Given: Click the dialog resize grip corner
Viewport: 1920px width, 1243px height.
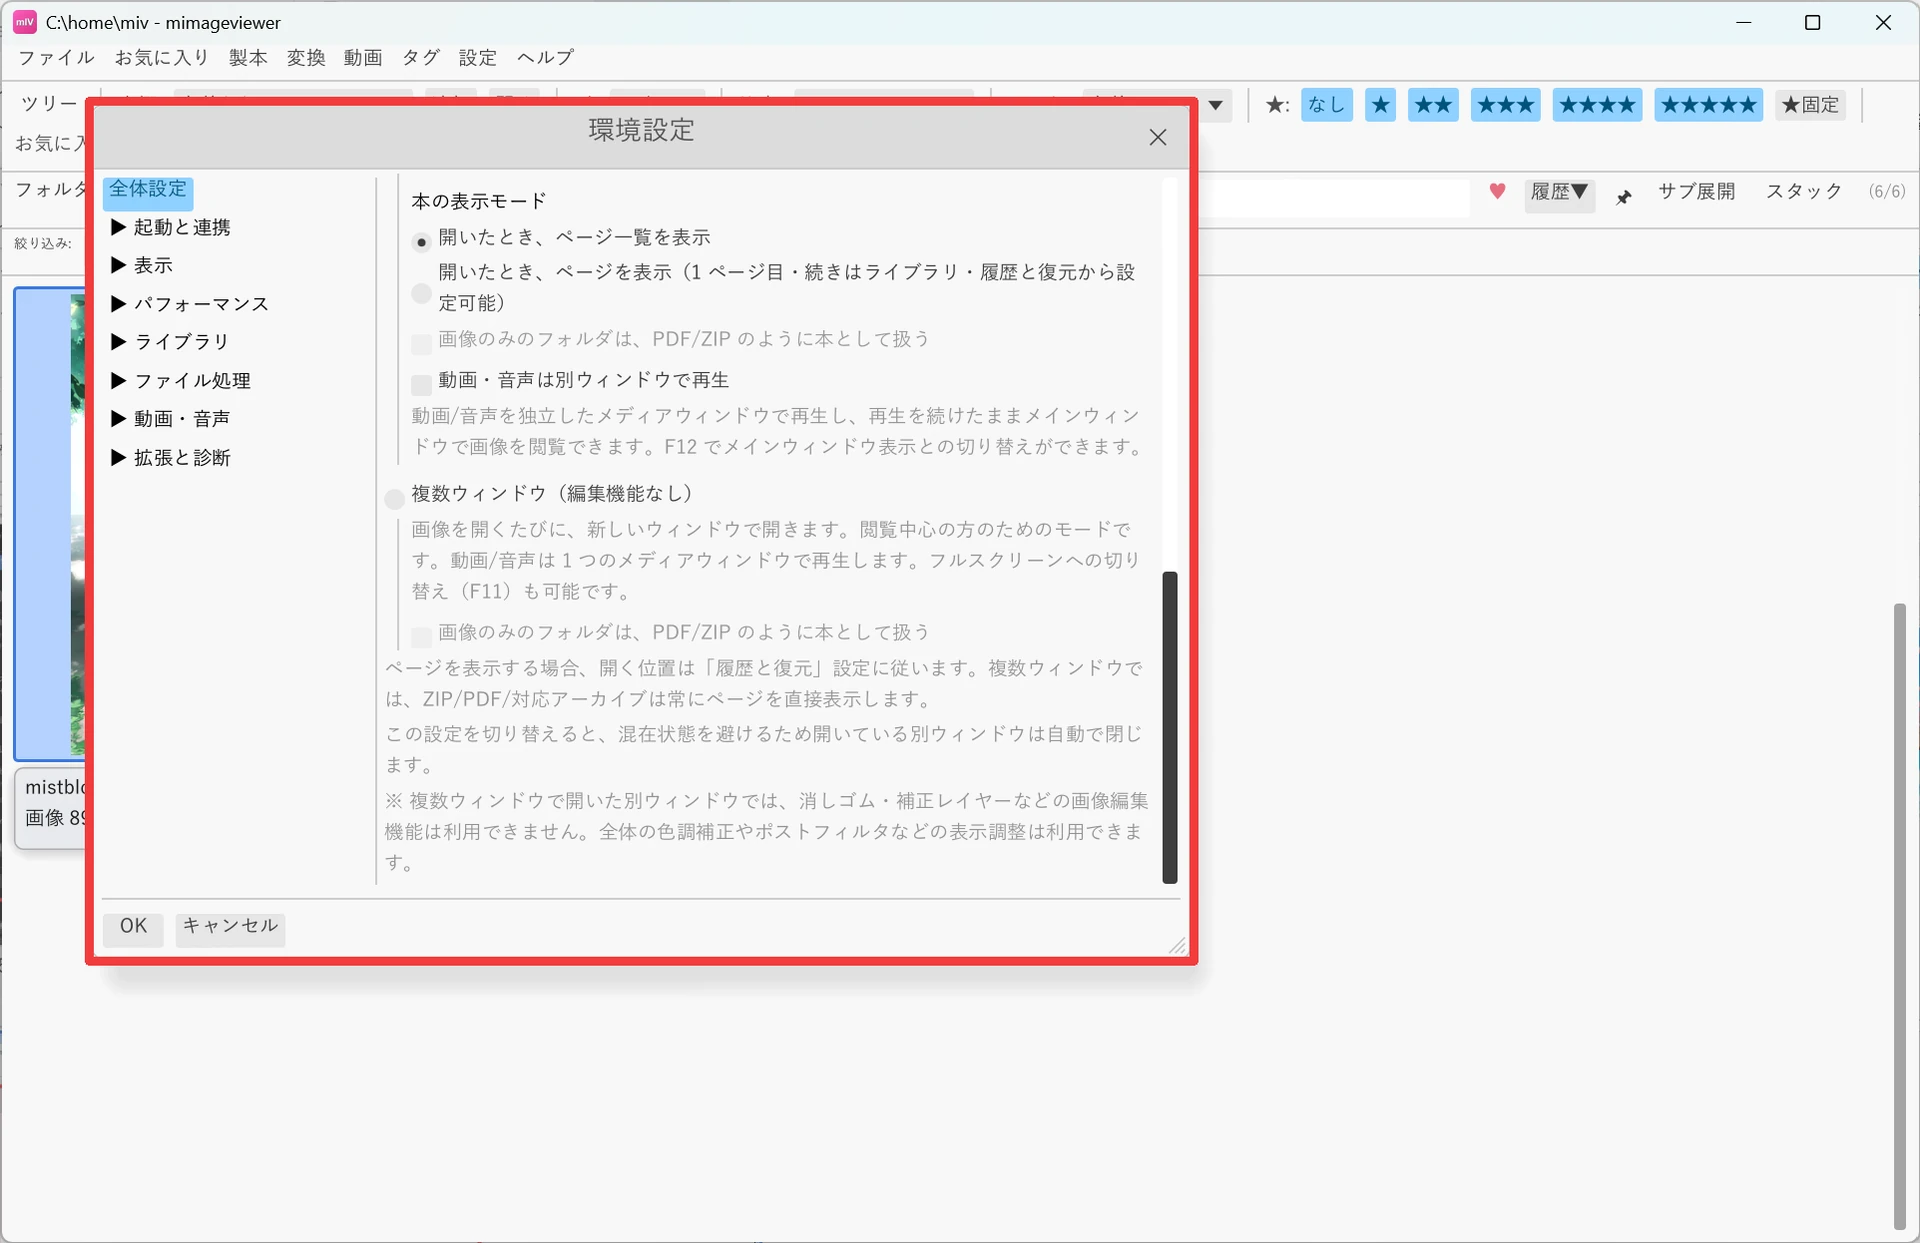Looking at the screenshot, I should (x=1178, y=946).
